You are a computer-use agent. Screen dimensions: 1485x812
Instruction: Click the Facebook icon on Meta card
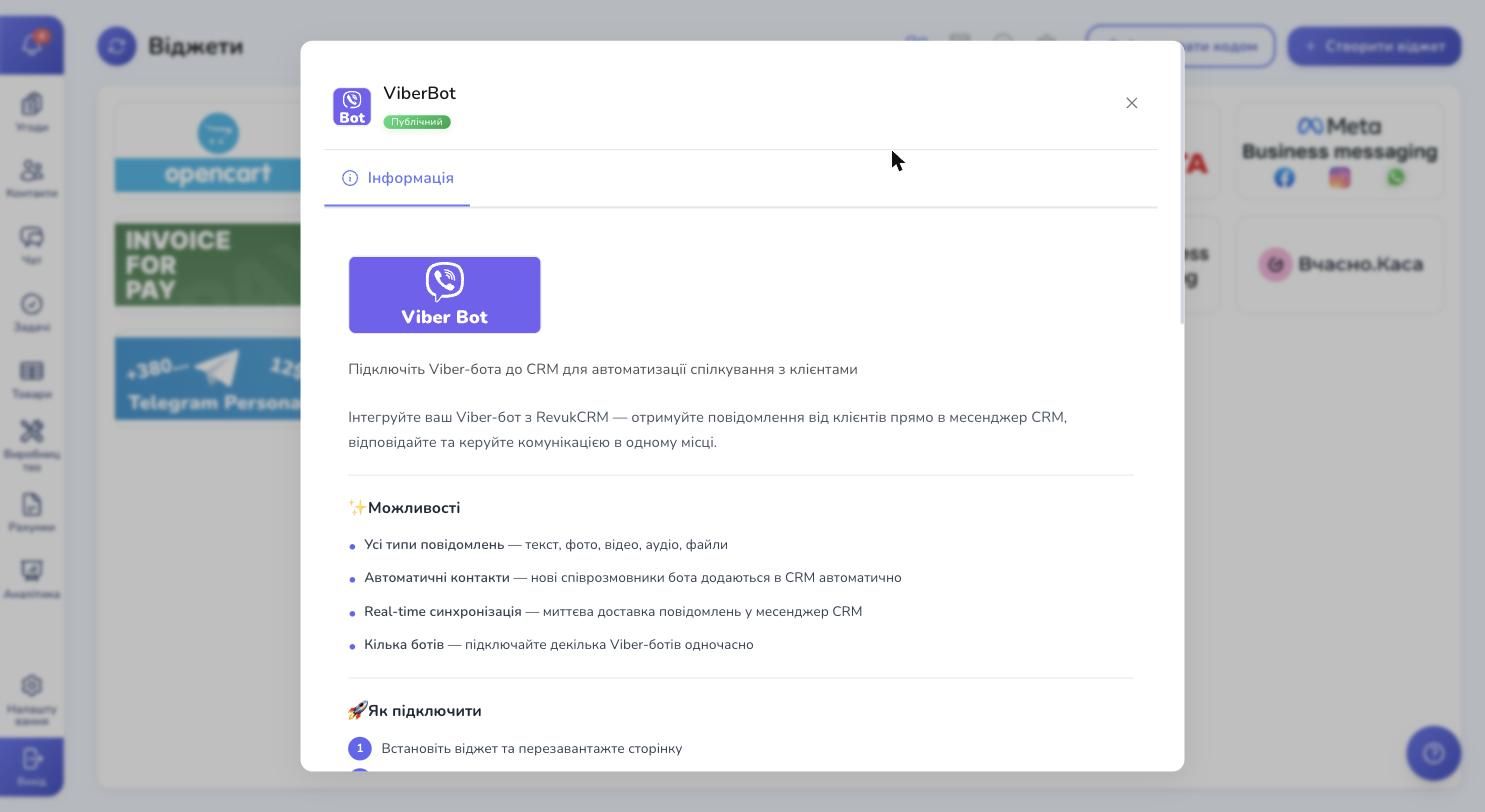1284,178
